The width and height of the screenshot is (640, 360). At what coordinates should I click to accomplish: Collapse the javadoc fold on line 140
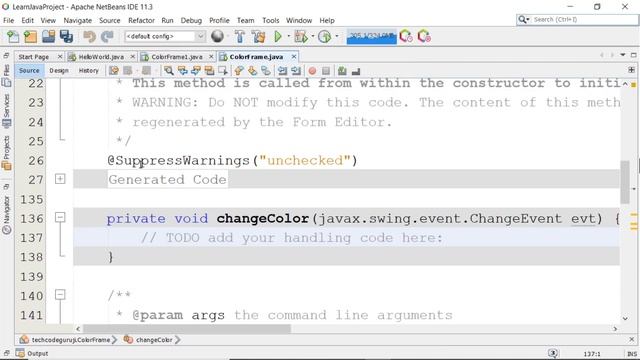(x=60, y=294)
